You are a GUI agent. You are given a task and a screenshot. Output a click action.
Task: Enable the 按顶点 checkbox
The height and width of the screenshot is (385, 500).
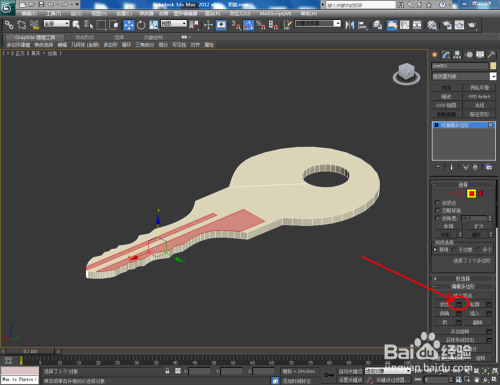pos(438,203)
